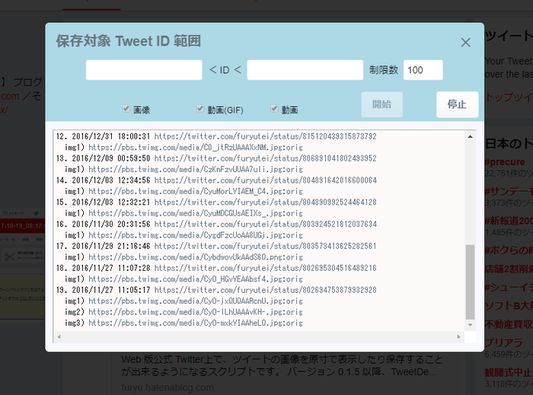Open img1 link of entry 19
Screen dimensions: 533x395
pos(195,301)
